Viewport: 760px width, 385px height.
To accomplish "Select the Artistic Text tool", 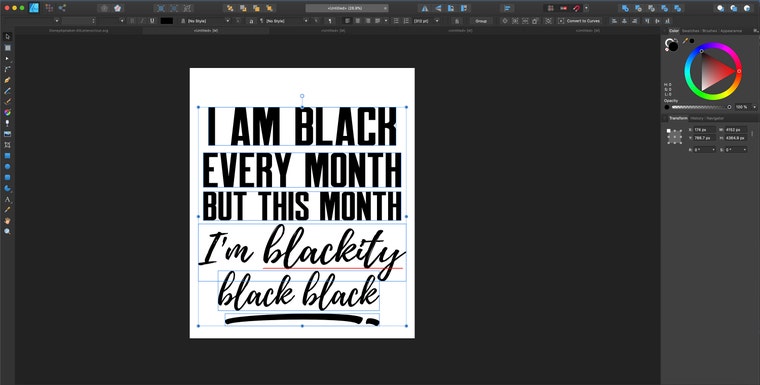I will (7, 199).
